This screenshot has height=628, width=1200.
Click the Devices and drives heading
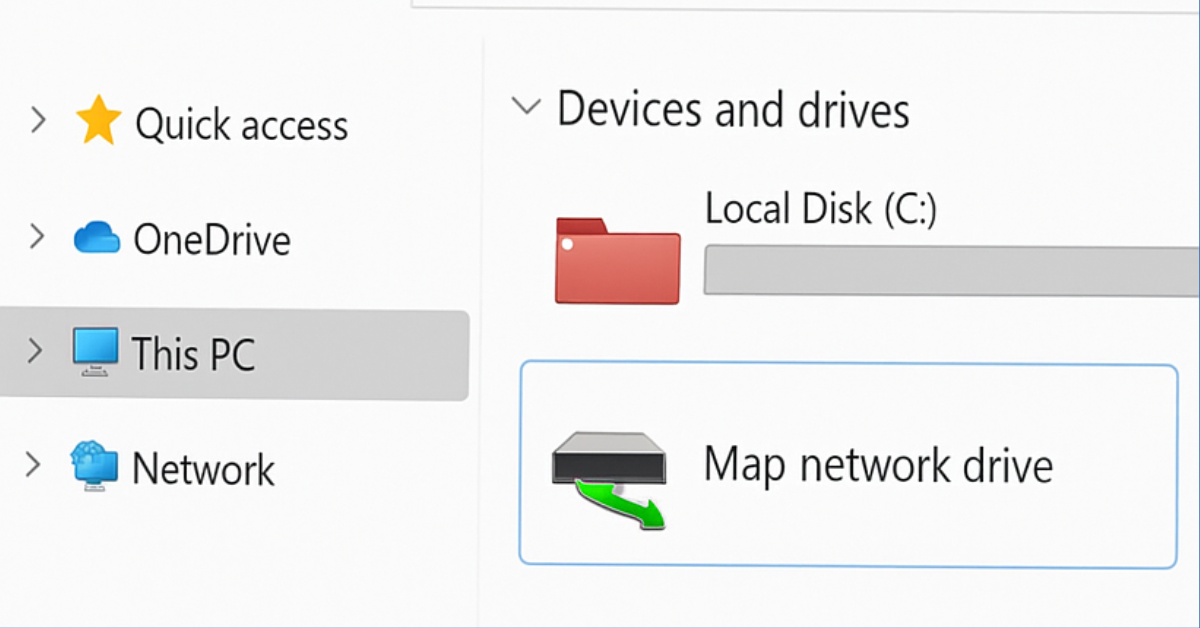[x=733, y=108]
